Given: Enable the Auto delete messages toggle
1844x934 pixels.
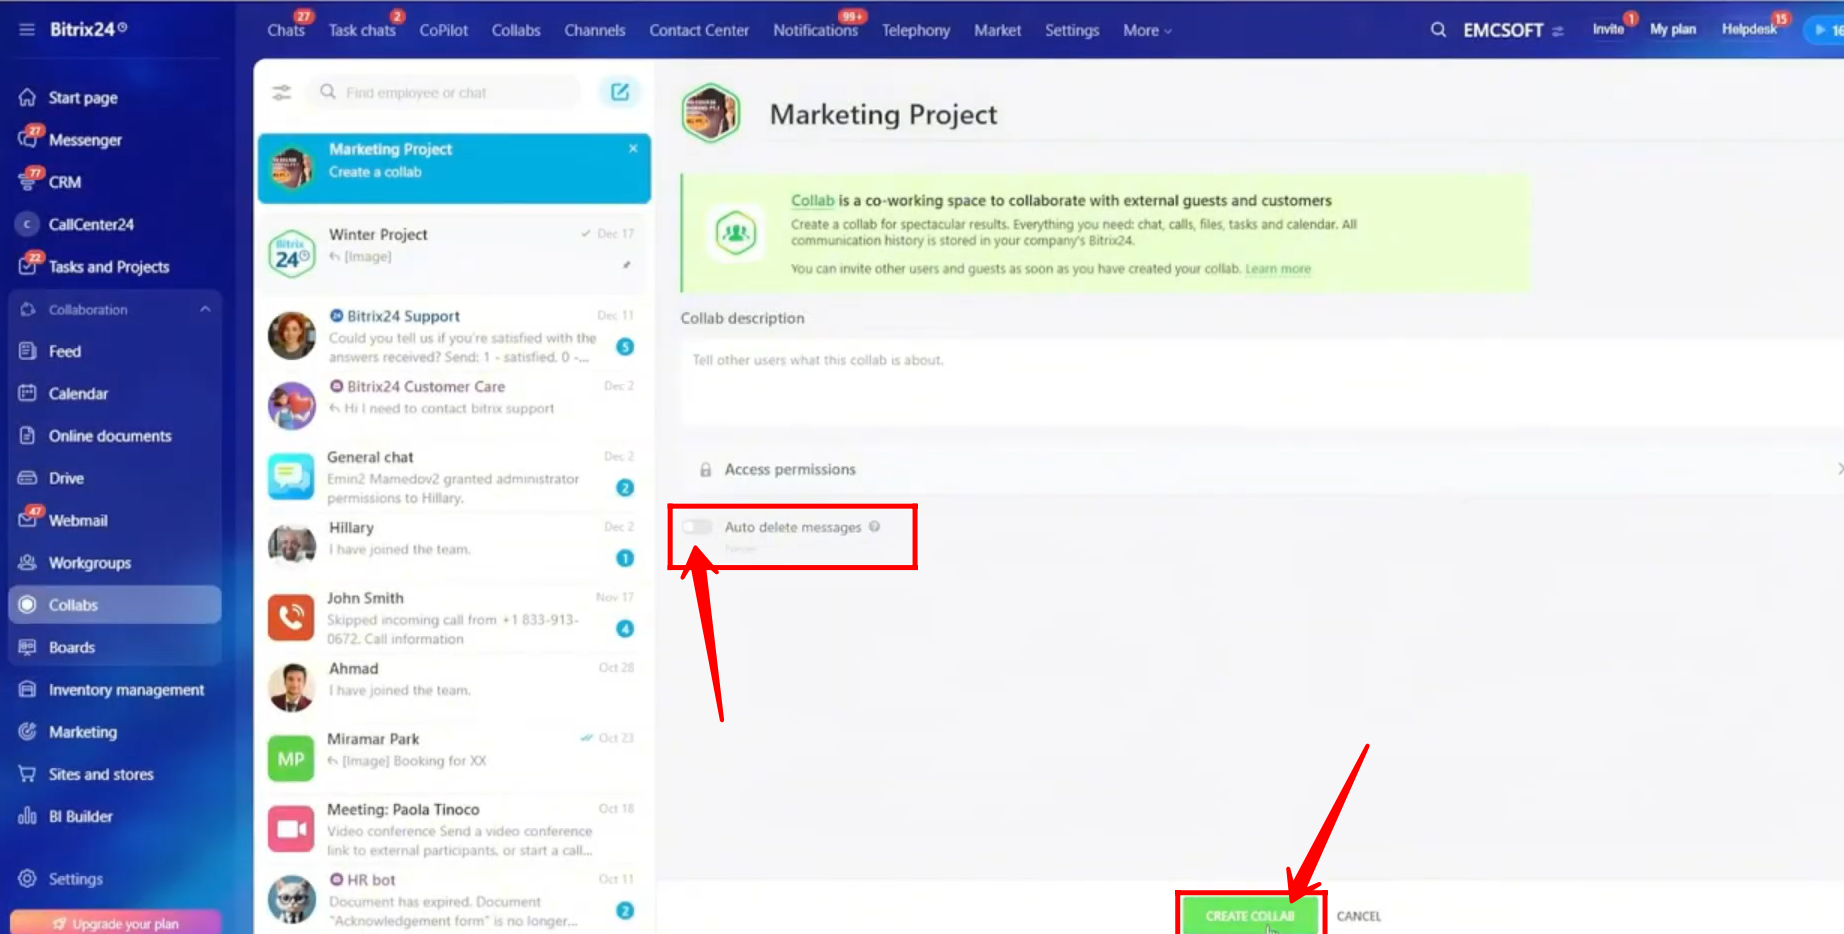Looking at the screenshot, I should coord(698,527).
